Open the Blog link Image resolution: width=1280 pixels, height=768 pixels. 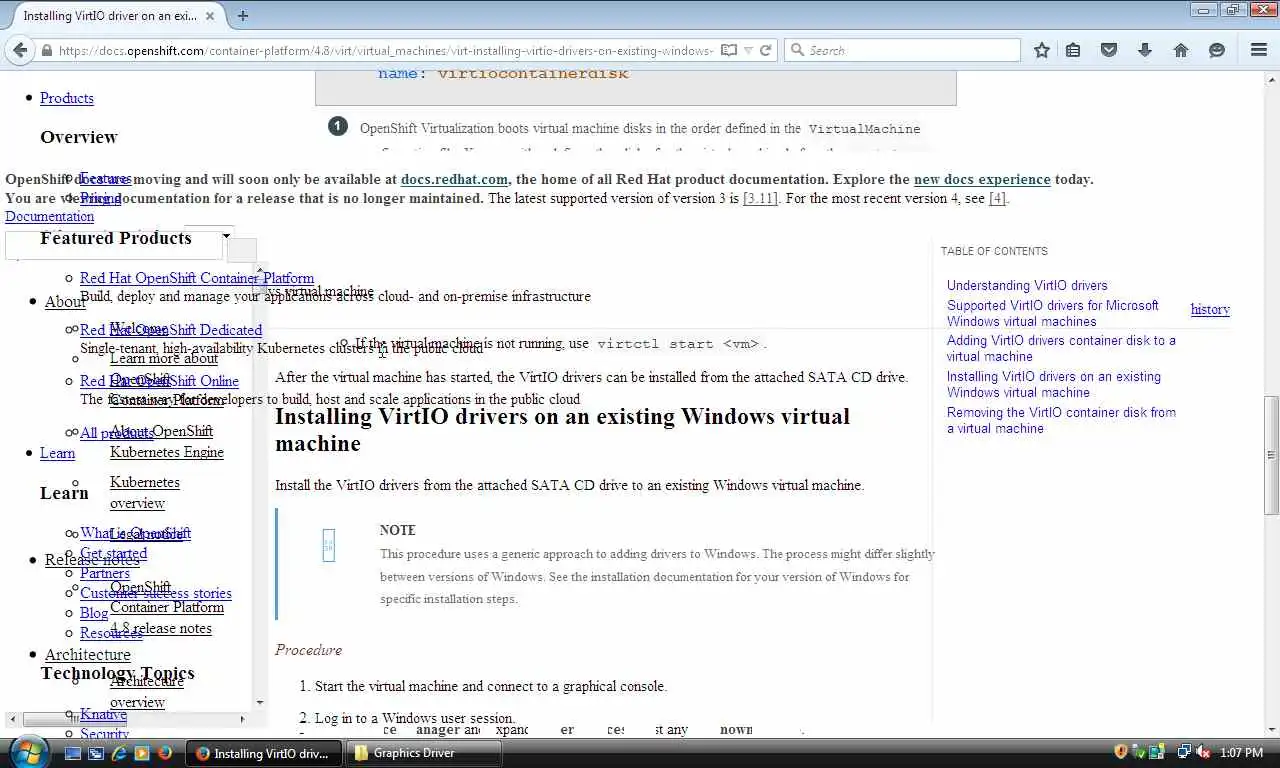click(x=94, y=613)
